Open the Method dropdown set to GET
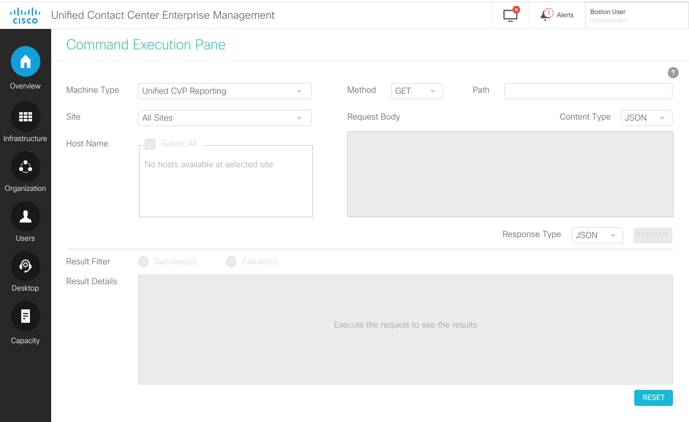 tap(417, 91)
